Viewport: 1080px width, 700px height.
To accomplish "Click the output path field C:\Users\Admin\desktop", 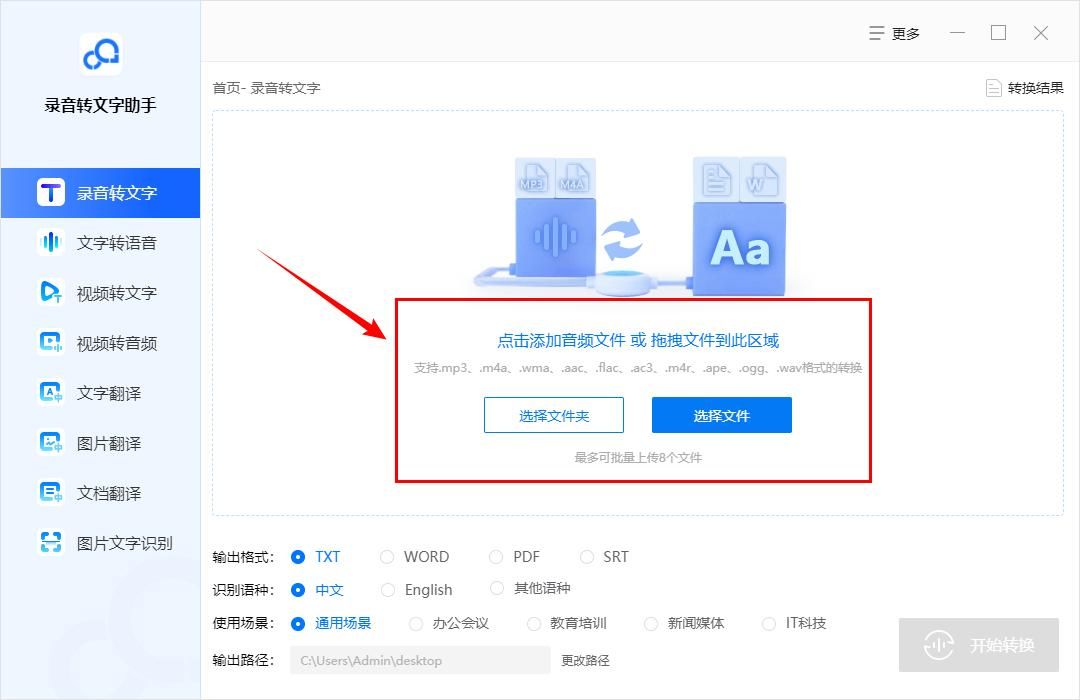I will point(420,660).
